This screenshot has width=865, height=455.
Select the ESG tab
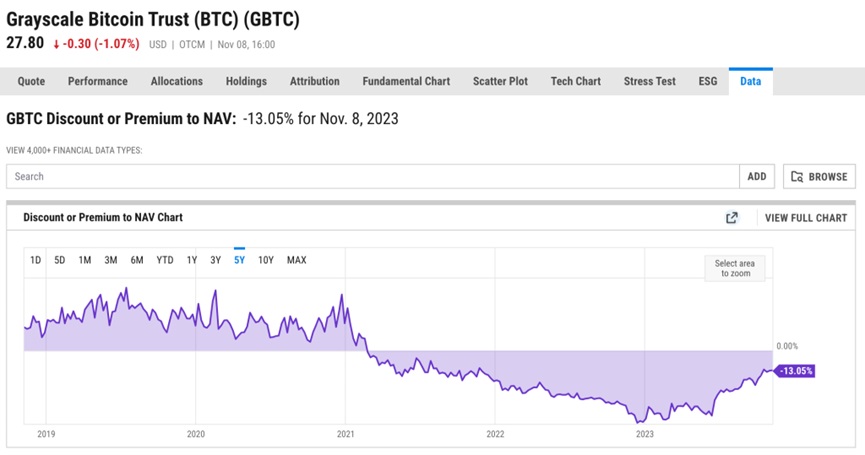[x=707, y=82]
